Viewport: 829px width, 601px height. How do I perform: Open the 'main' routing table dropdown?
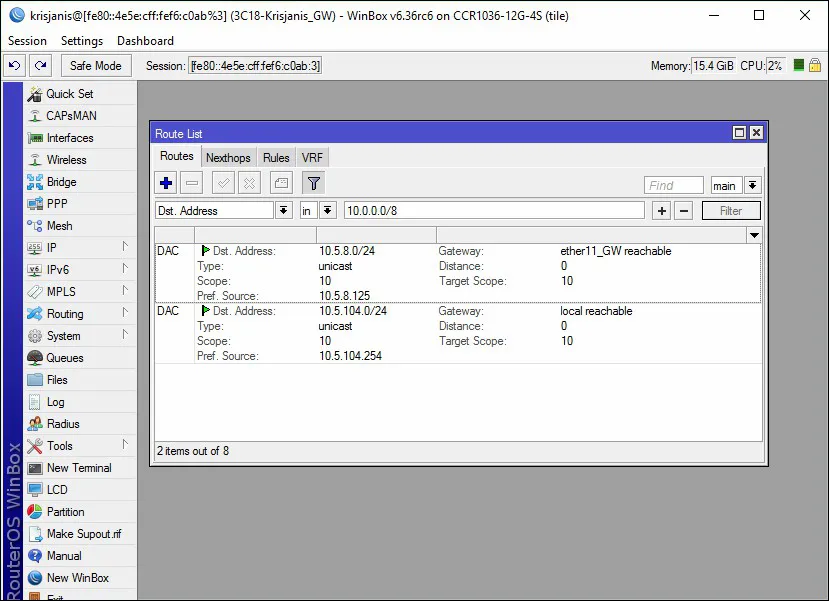pos(752,185)
